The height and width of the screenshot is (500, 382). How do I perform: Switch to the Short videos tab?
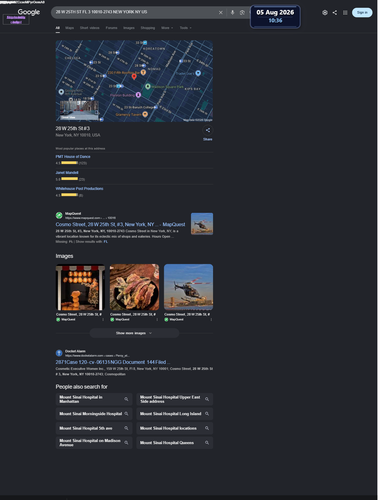tap(89, 28)
